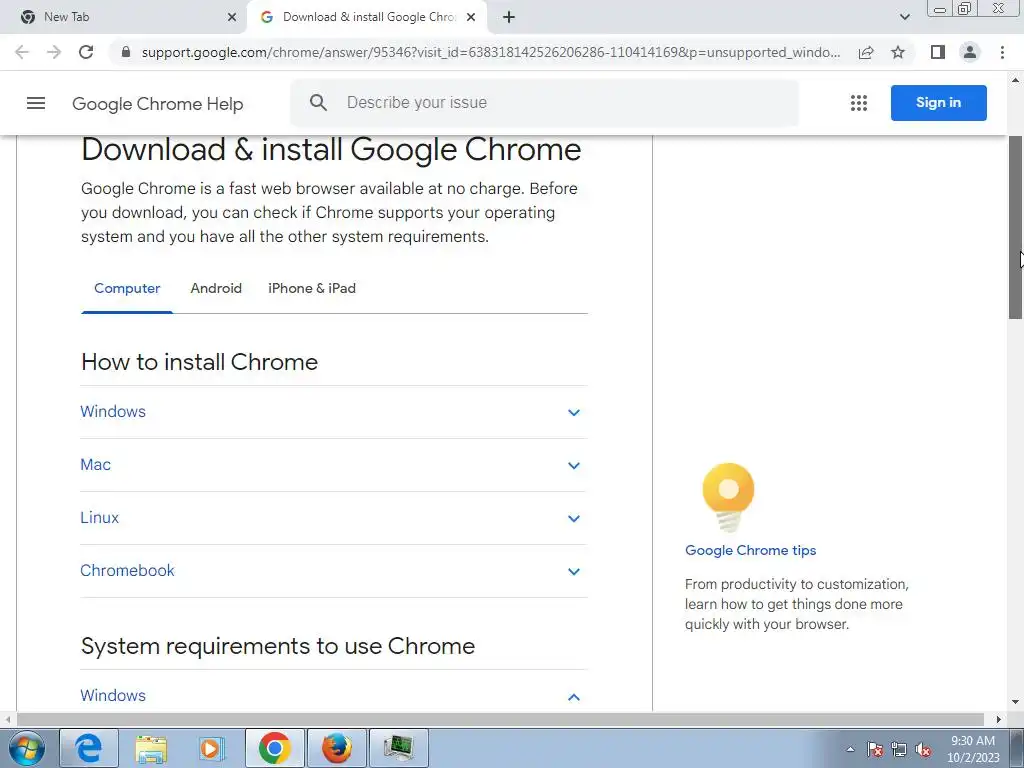1024x768 pixels.
Task: Share this page using the share icon
Action: click(866, 52)
